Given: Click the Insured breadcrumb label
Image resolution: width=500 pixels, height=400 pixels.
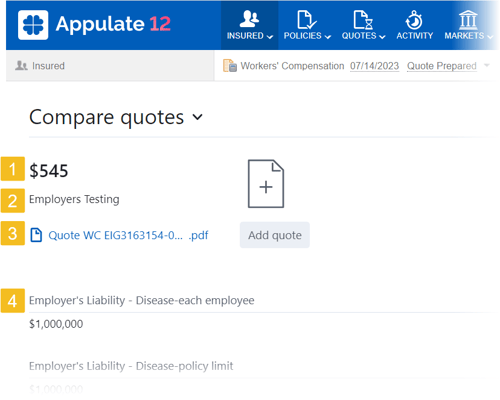Looking at the screenshot, I should (x=48, y=66).
